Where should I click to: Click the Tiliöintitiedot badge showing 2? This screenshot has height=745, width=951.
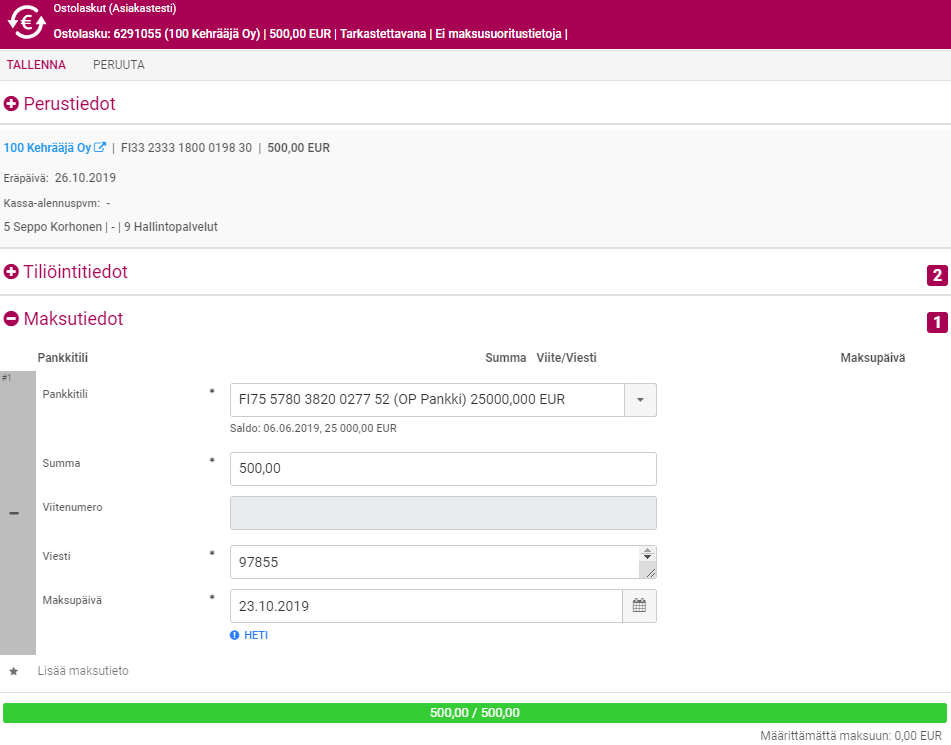pyautogui.click(x=936, y=275)
